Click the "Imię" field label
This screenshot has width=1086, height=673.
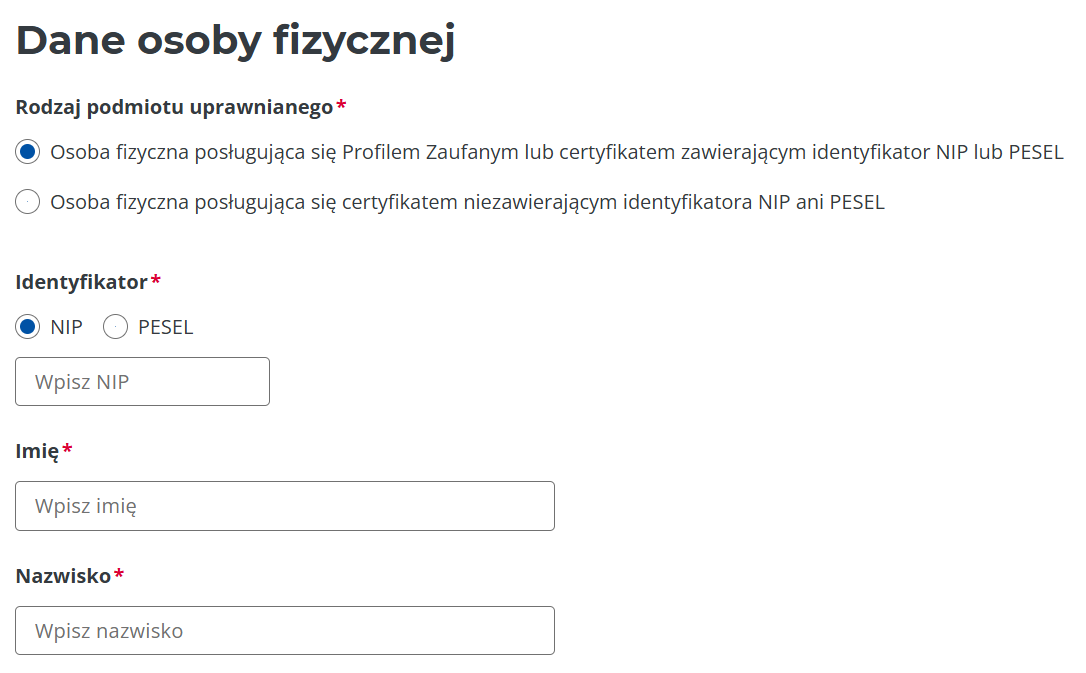[37, 451]
